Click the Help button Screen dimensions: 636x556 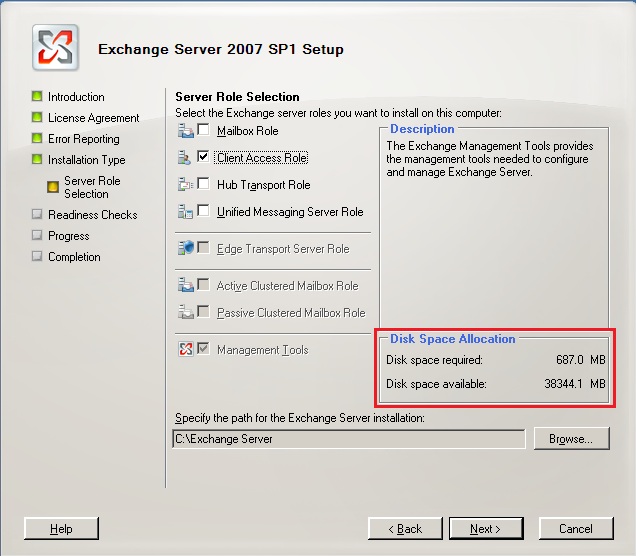tap(61, 528)
